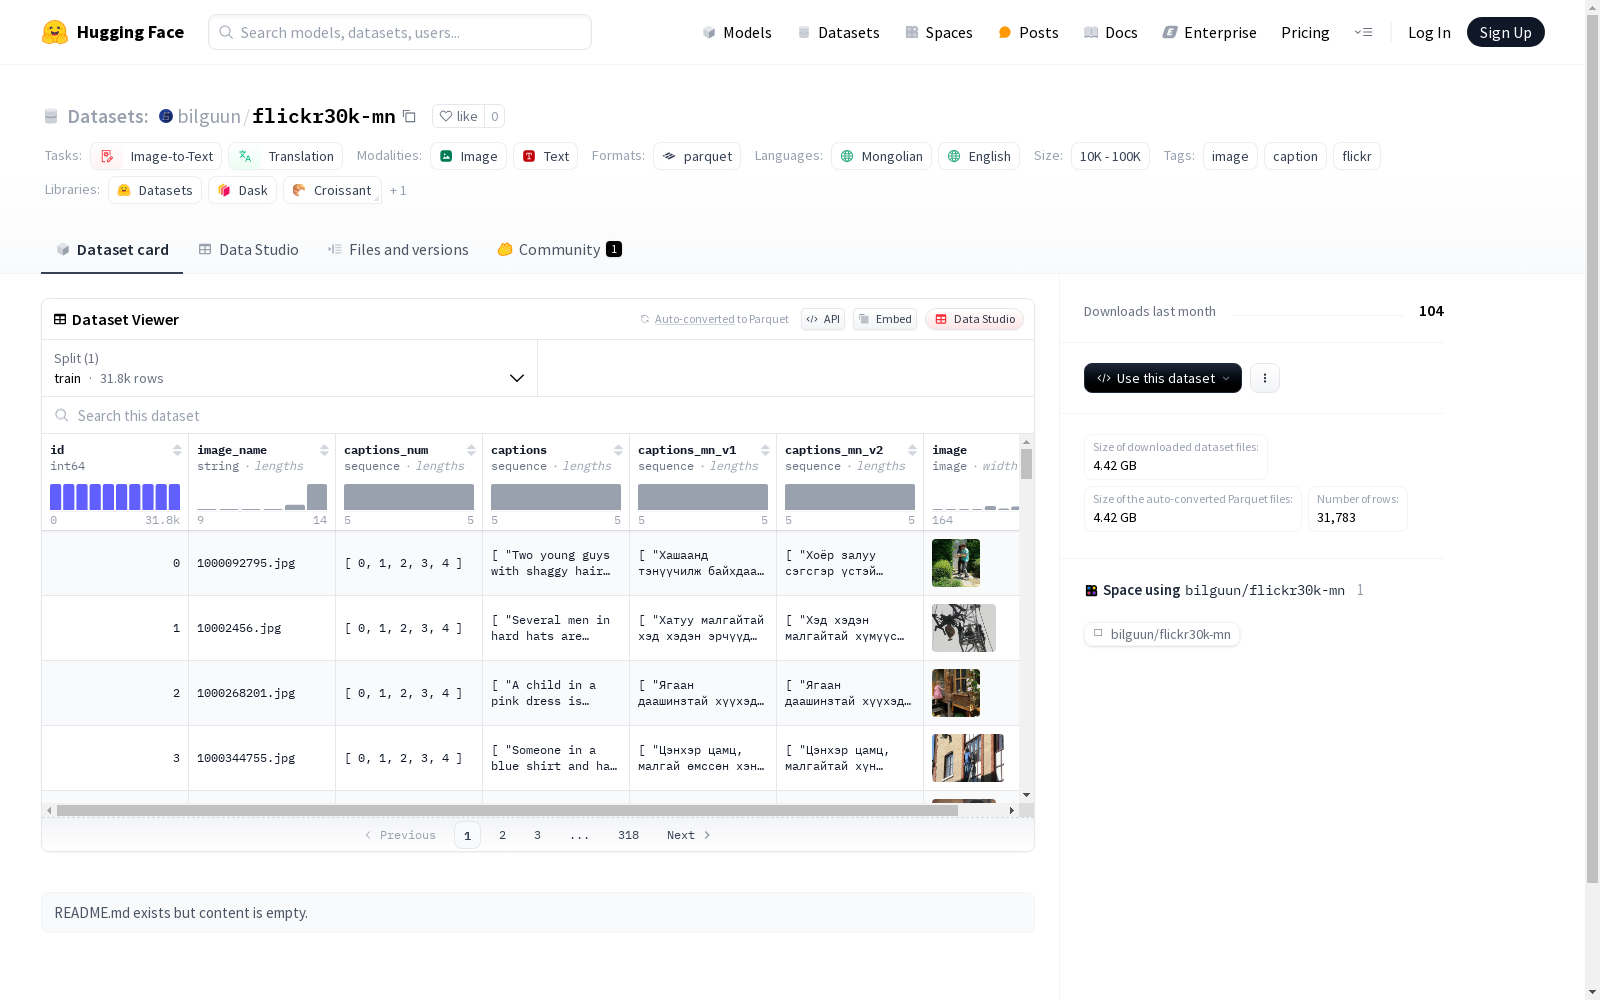
Task: Open Enterprise in top navigation
Action: coord(1209,32)
